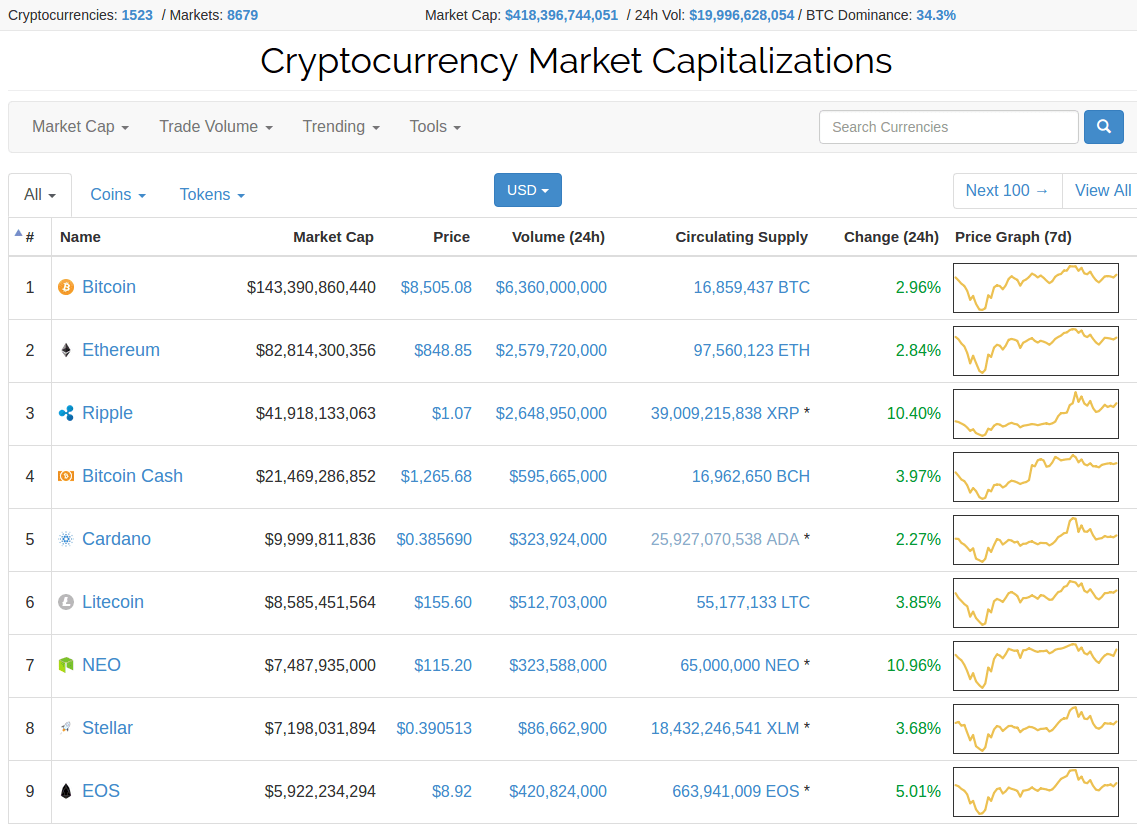Click the Litecoin logo icon

(x=66, y=603)
